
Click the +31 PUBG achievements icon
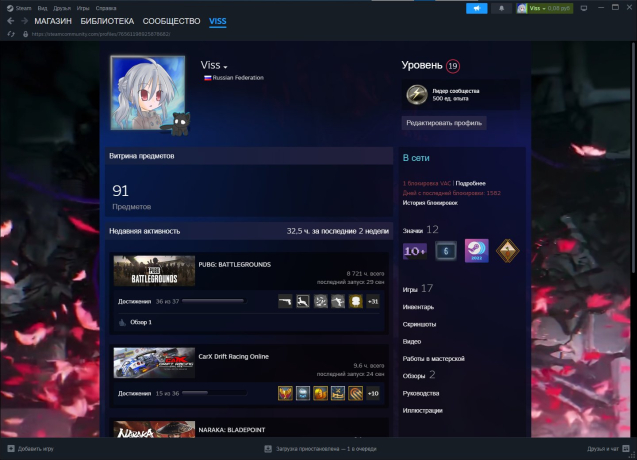coord(373,301)
